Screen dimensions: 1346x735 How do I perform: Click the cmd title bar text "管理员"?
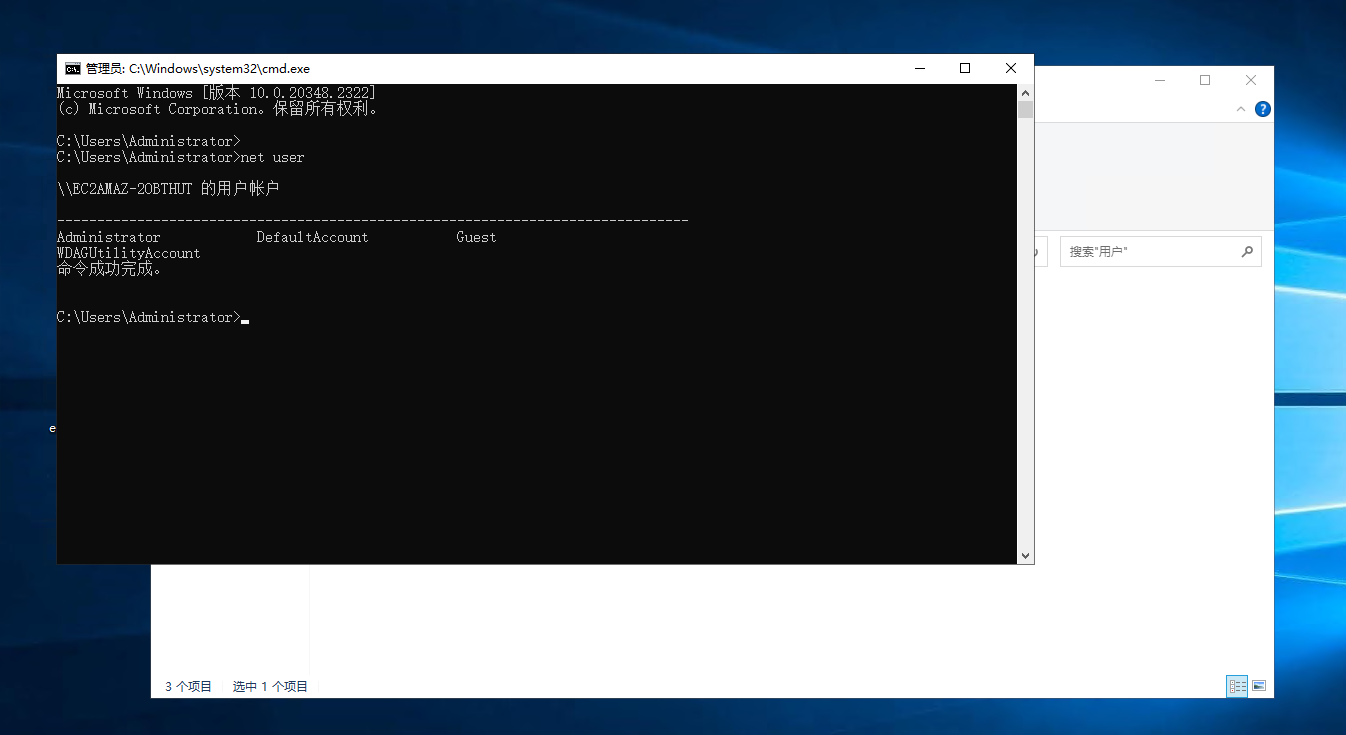(104, 69)
